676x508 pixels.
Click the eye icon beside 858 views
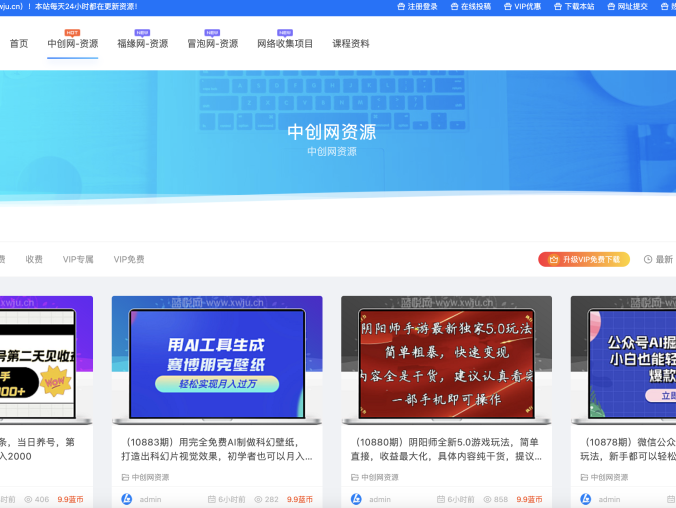point(488,499)
